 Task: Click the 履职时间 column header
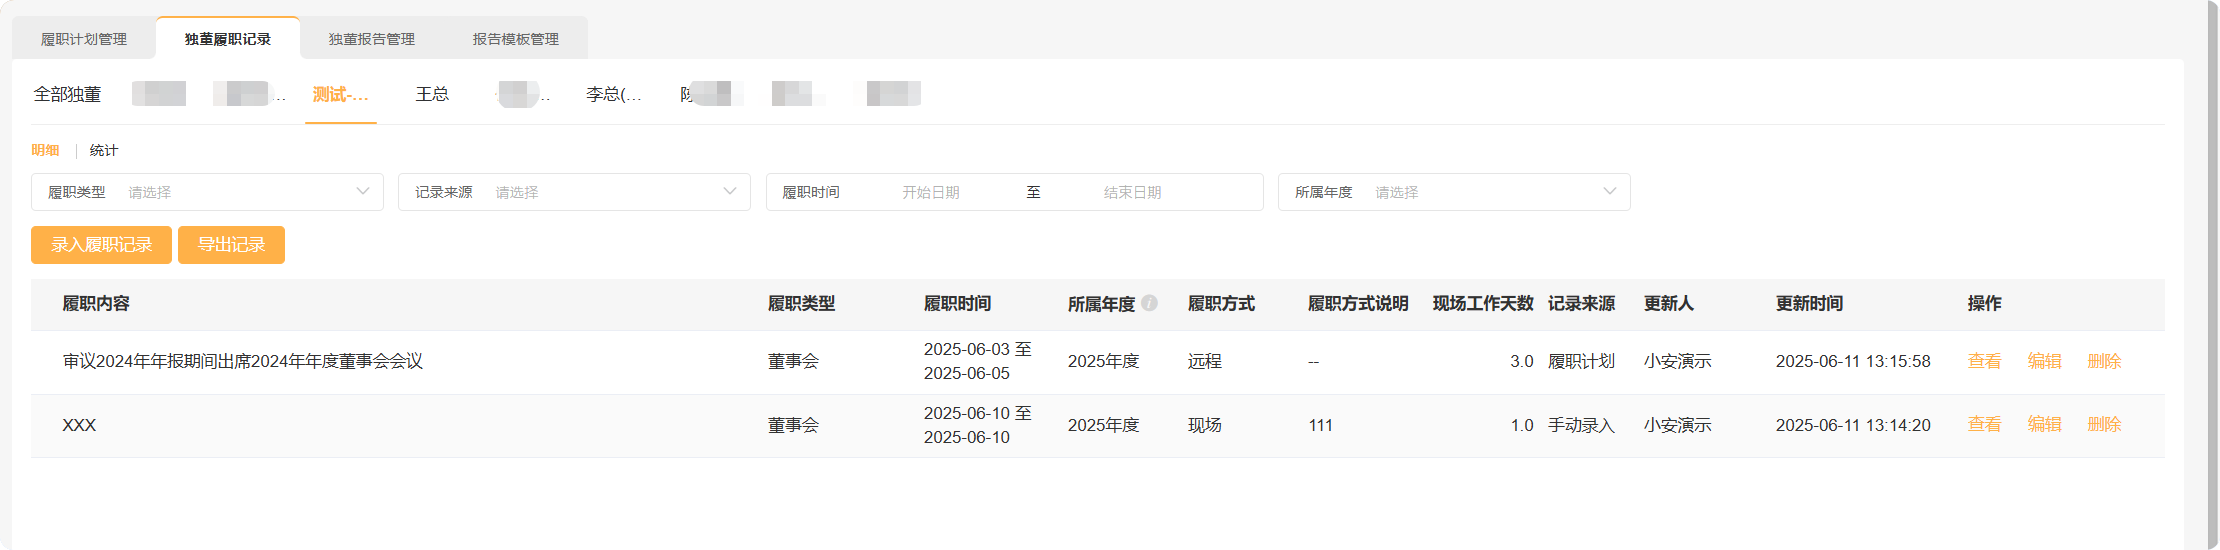coord(958,303)
